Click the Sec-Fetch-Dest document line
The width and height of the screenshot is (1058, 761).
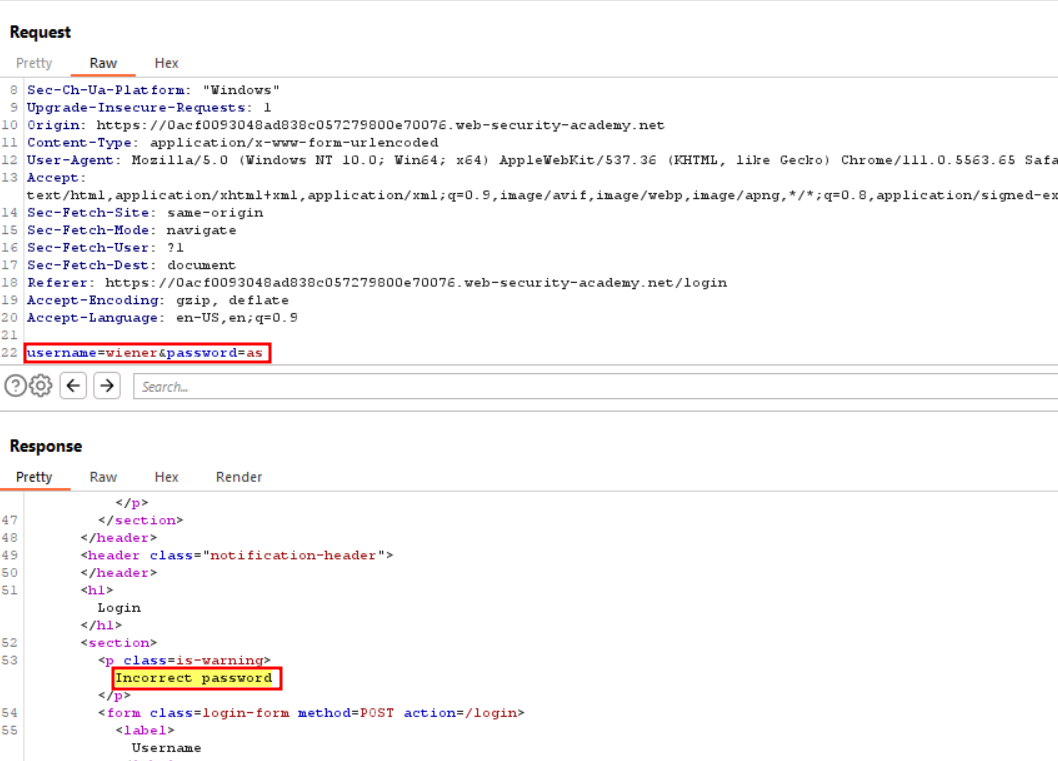(132, 265)
